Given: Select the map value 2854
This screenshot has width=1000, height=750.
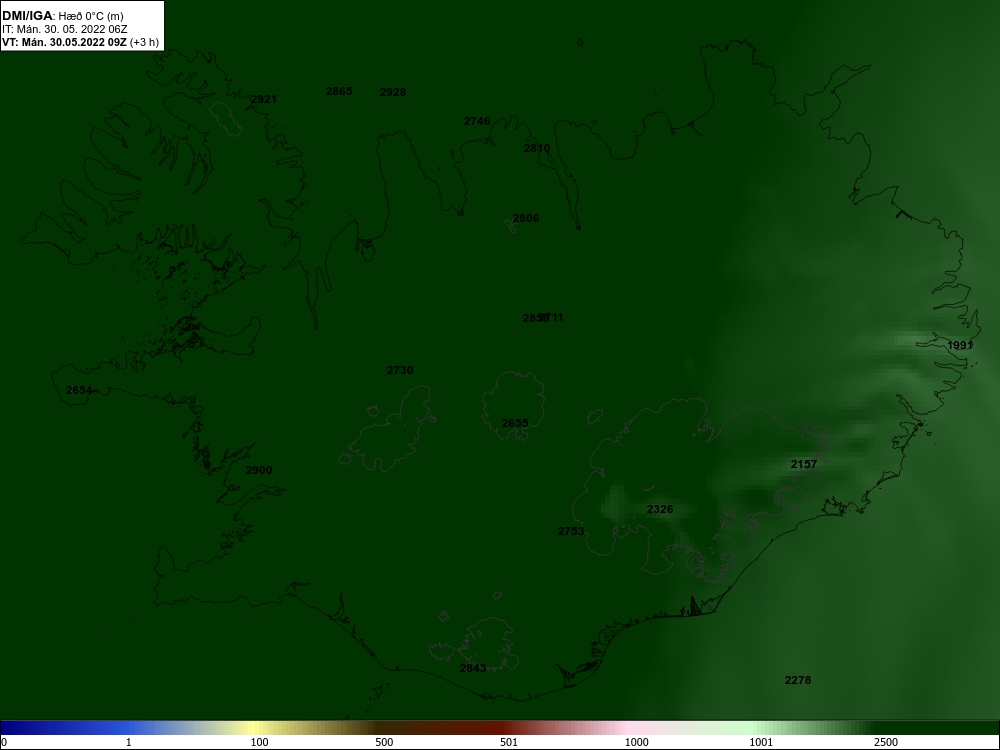Looking at the screenshot, I should click(x=79, y=390).
